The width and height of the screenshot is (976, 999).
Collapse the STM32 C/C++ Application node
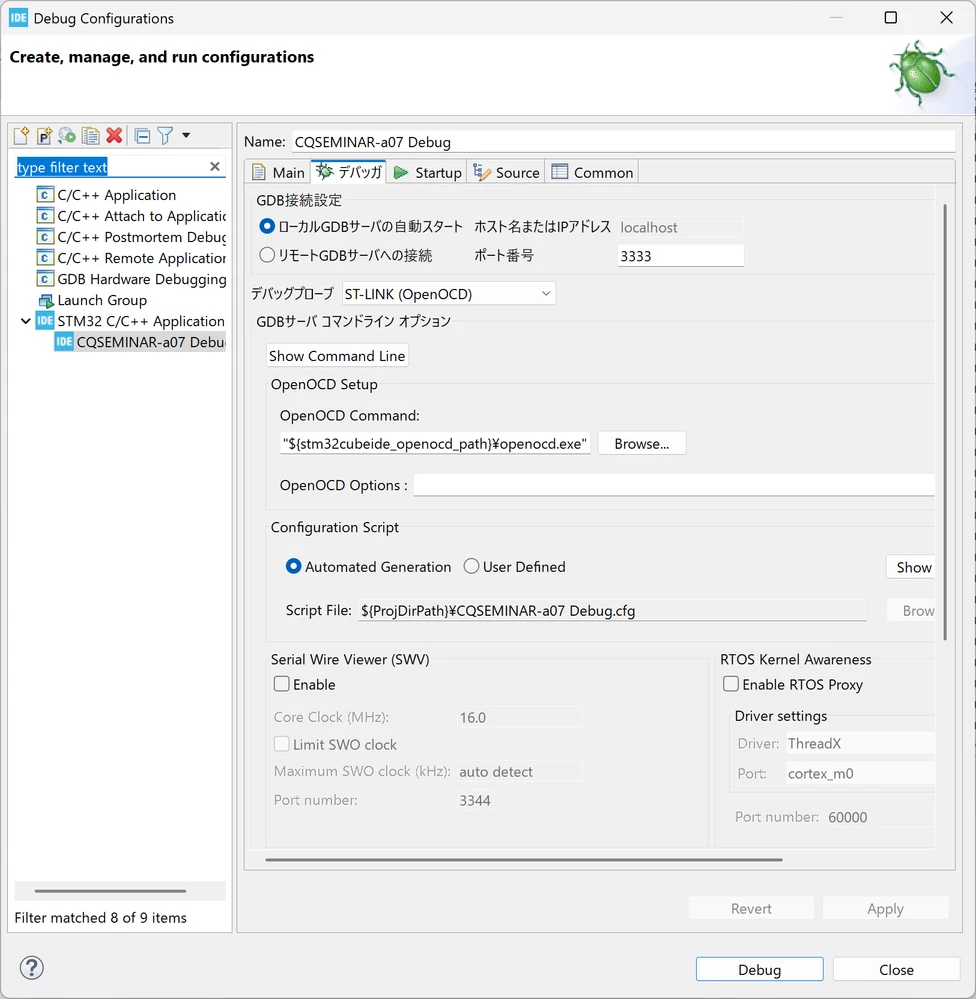tap(25, 321)
